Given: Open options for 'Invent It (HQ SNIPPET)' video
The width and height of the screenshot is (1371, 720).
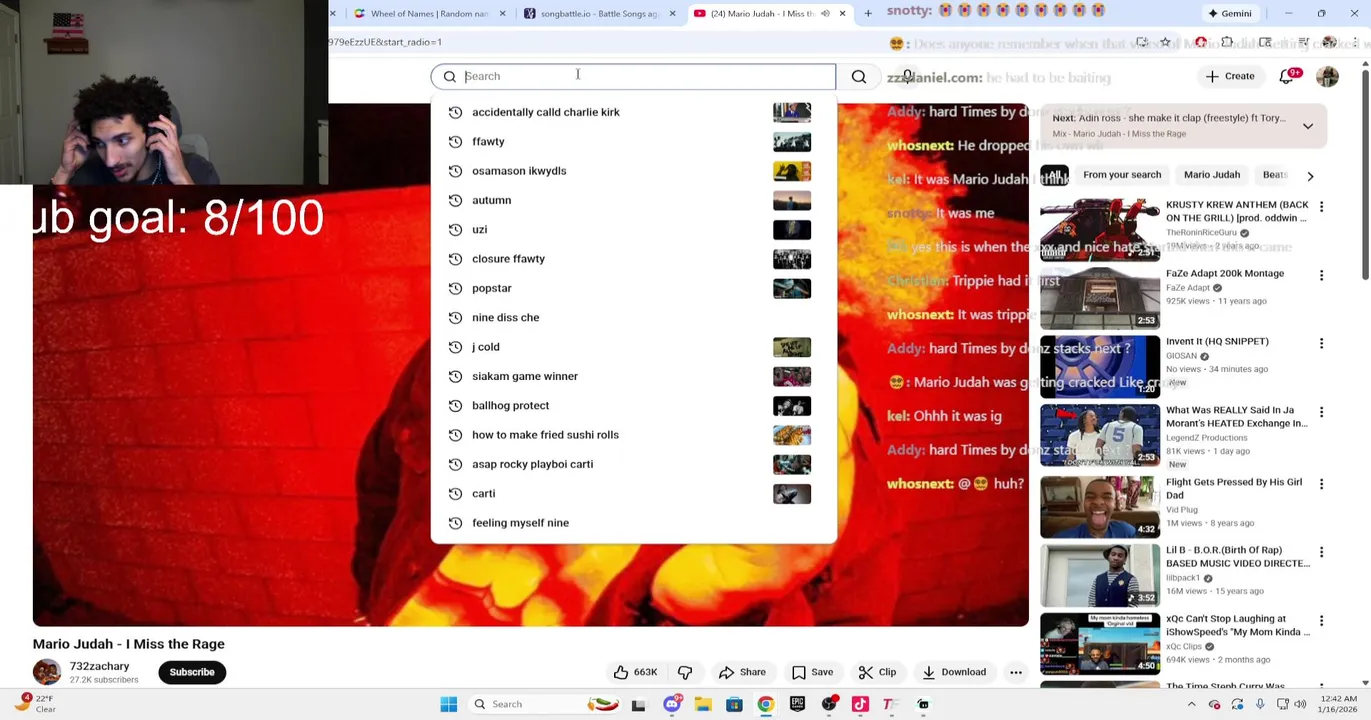Looking at the screenshot, I should [1321, 343].
